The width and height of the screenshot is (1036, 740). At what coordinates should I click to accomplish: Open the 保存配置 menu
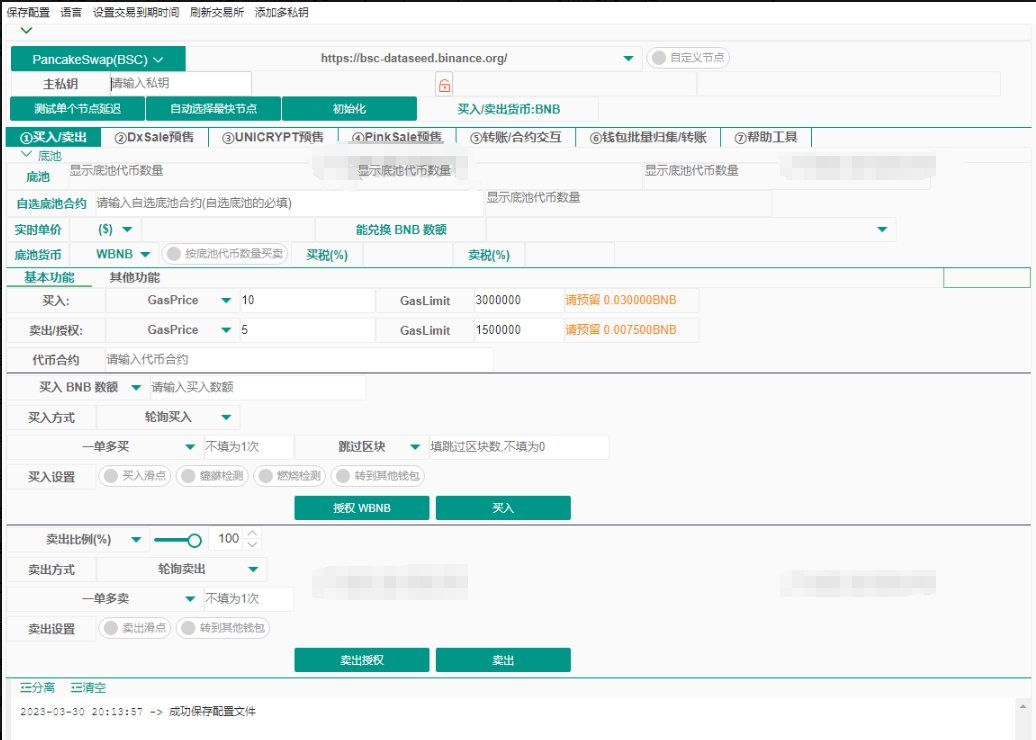tap(28, 12)
